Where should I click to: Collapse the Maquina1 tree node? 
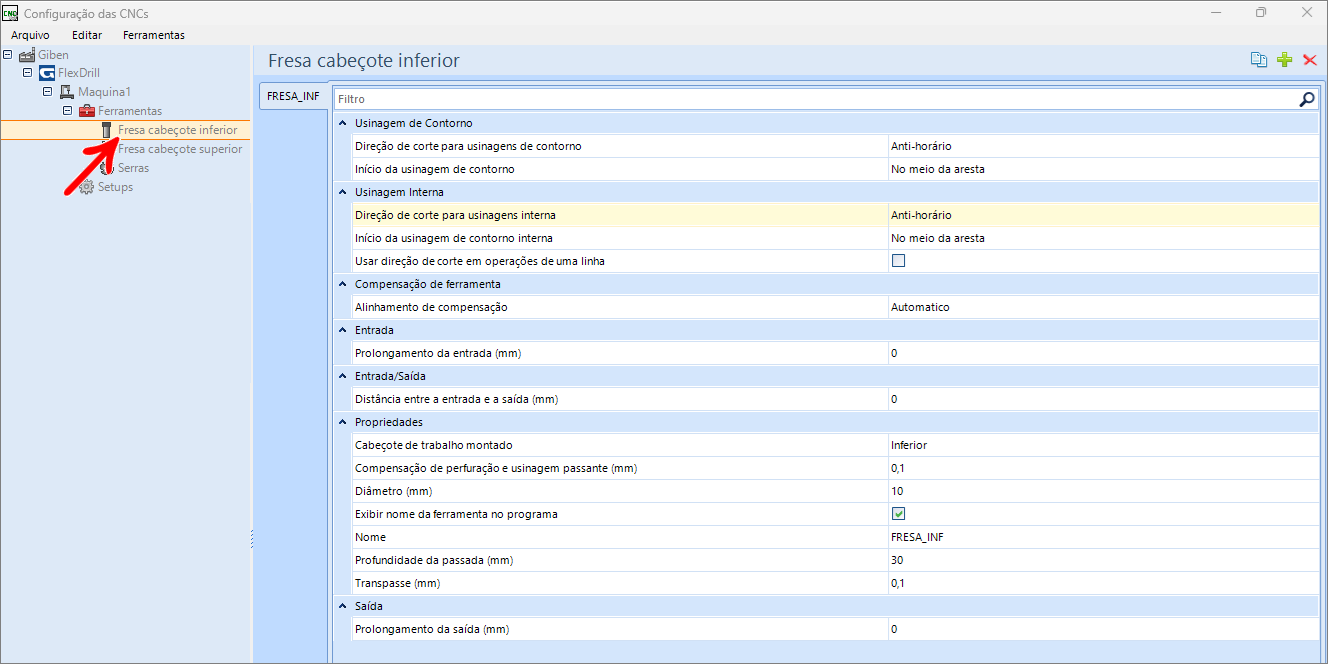(x=47, y=92)
